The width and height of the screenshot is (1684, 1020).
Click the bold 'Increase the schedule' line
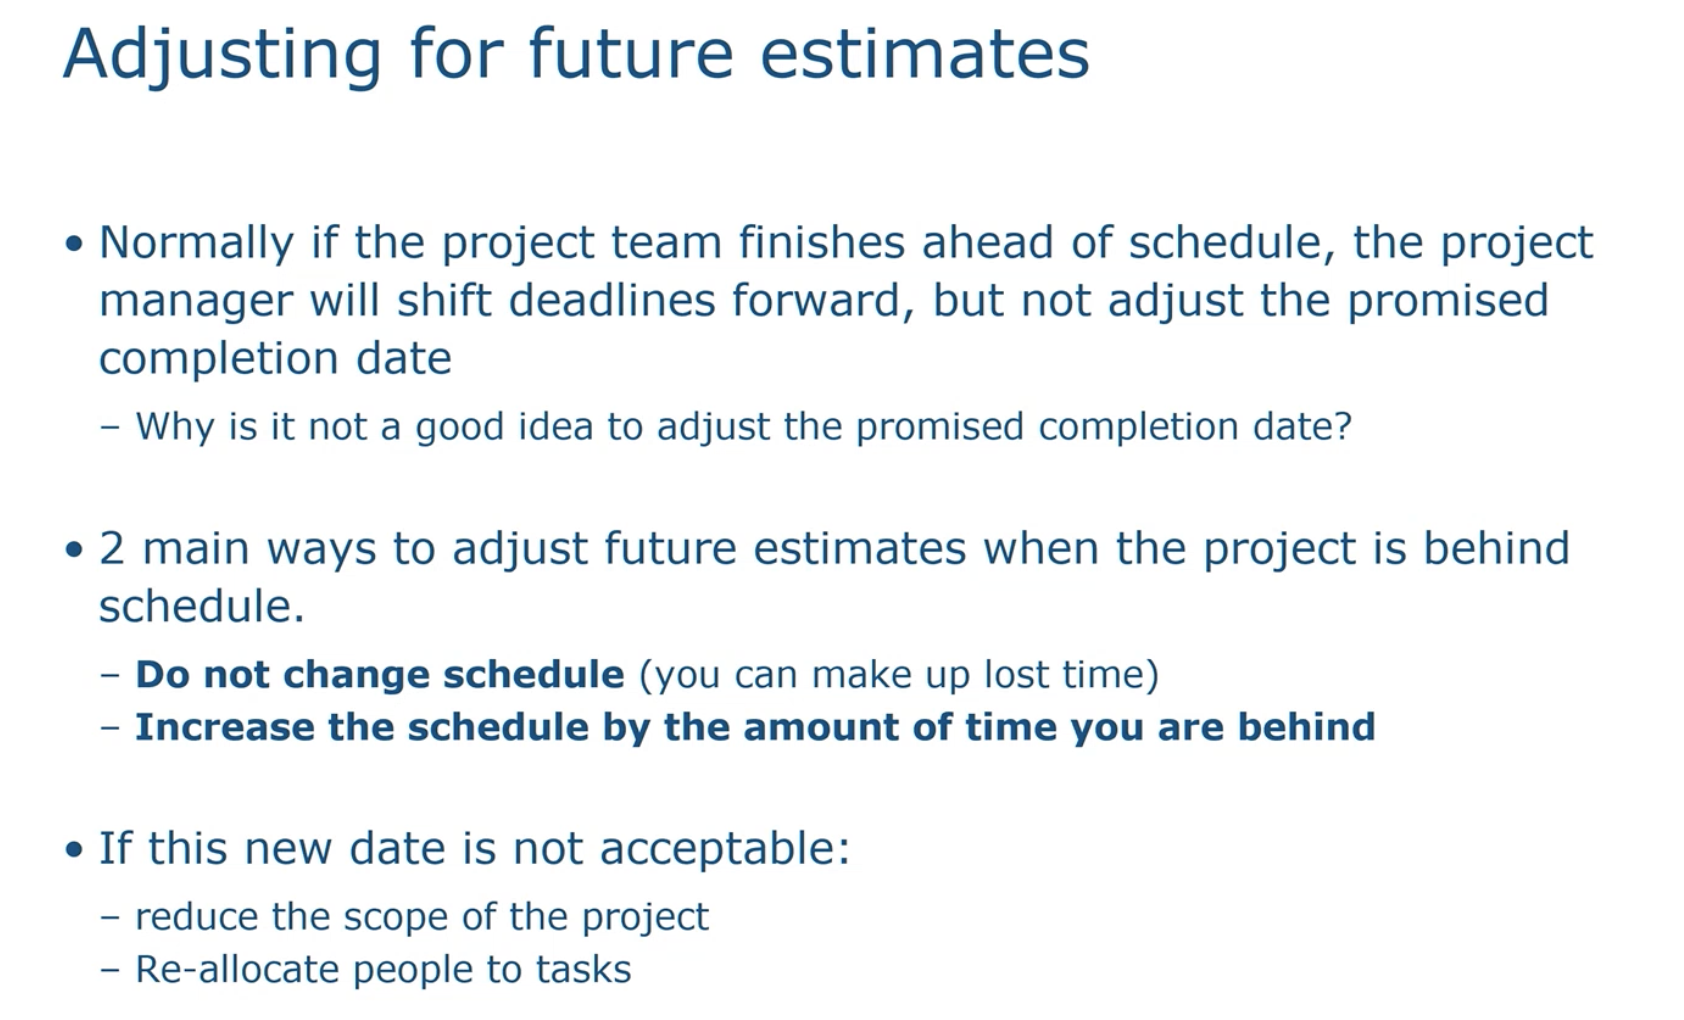point(755,727)
